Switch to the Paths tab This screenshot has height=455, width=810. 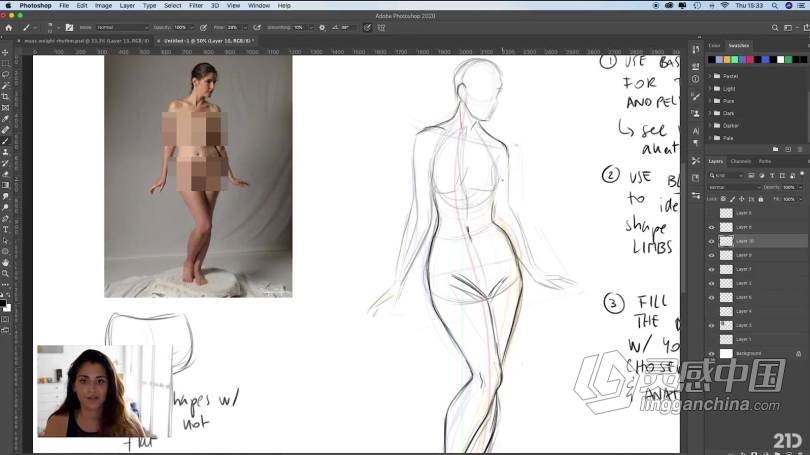(765, 161)
